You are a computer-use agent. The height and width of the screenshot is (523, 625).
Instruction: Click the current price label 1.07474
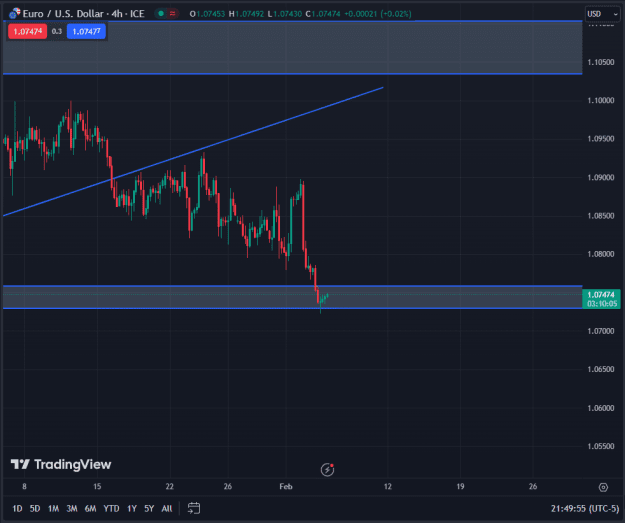click(x=601, y=299)
